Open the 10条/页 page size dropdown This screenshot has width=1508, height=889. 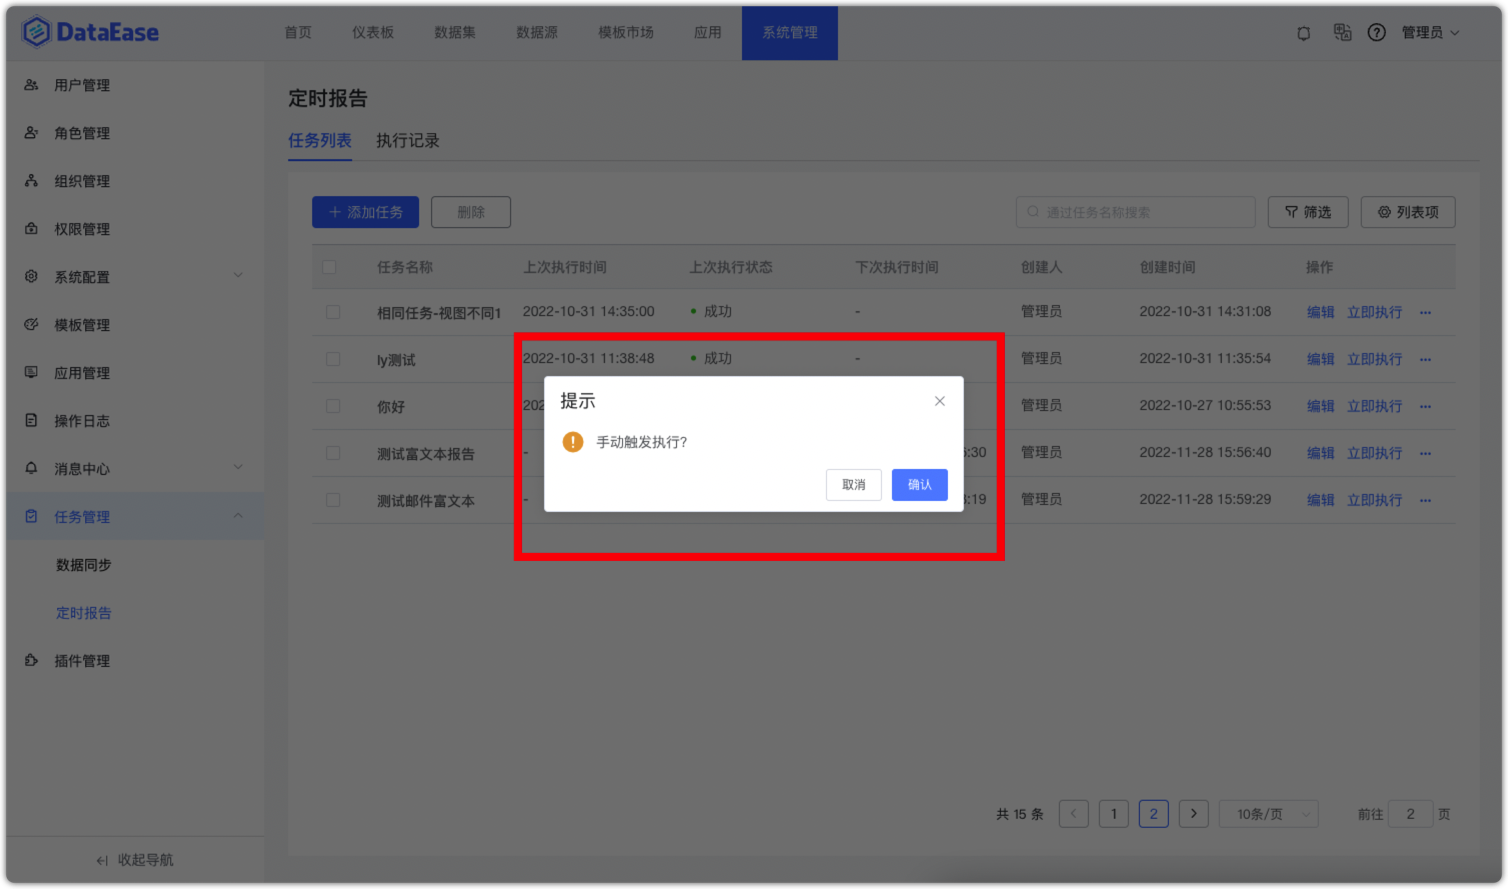(x=1267, y=813)
